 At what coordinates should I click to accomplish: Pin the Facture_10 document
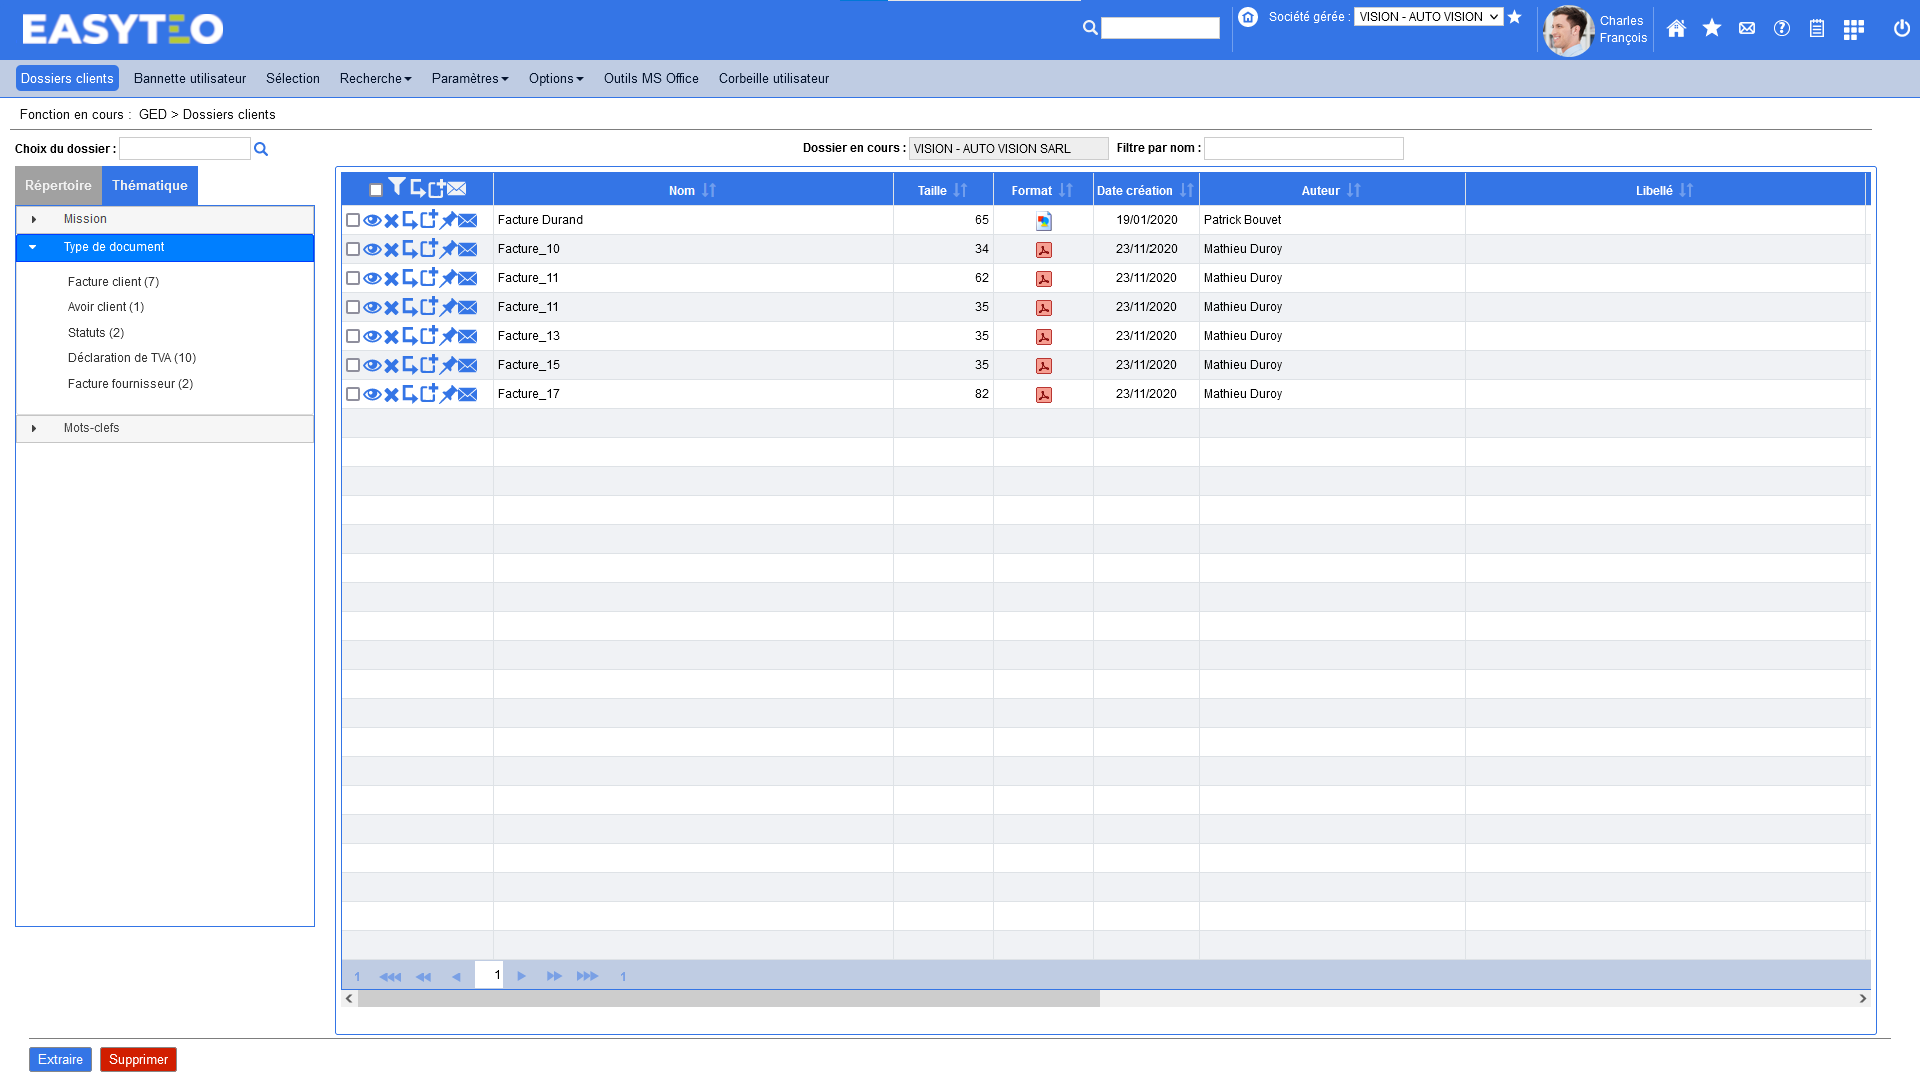[x=448, y=250]
